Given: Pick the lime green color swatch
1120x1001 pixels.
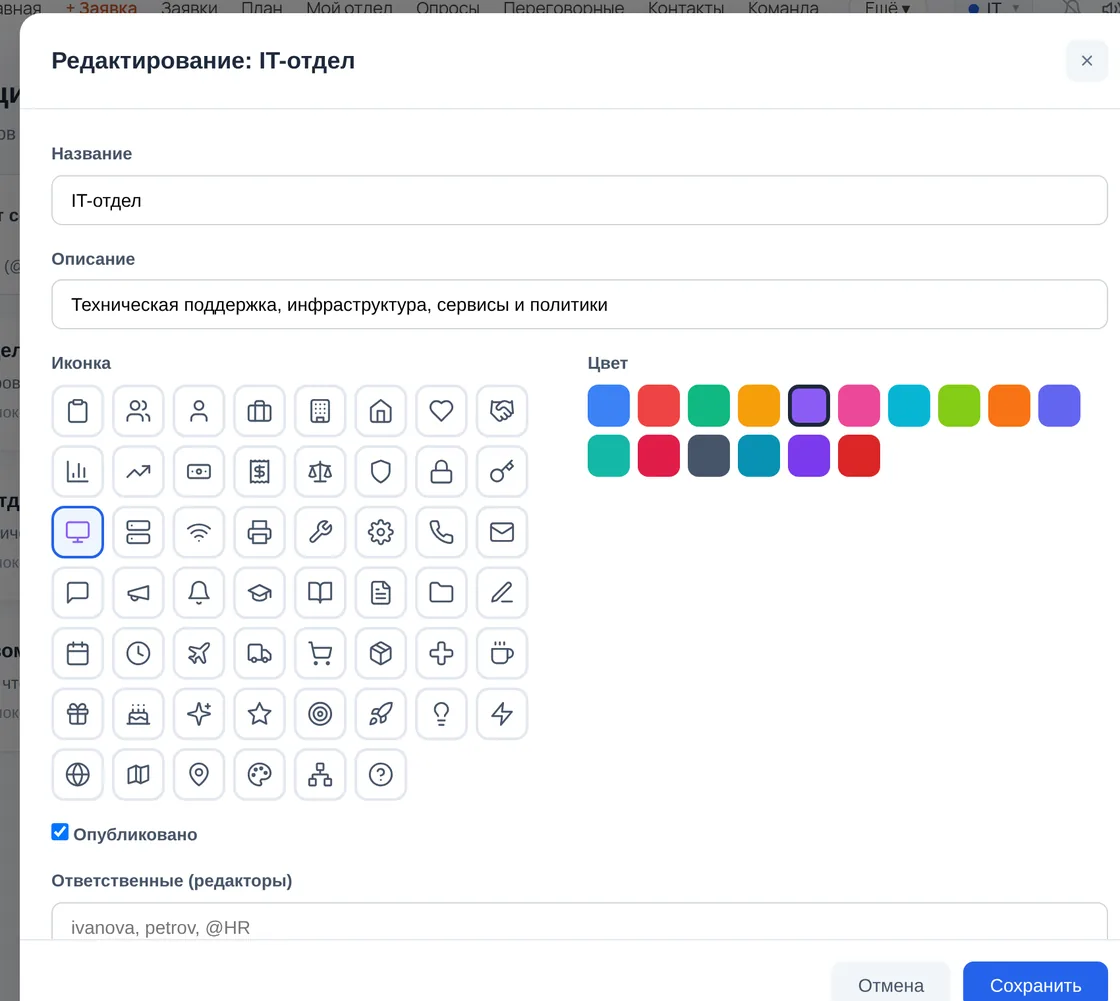Looking at the screenshot, I should click(x=959, y=406).
